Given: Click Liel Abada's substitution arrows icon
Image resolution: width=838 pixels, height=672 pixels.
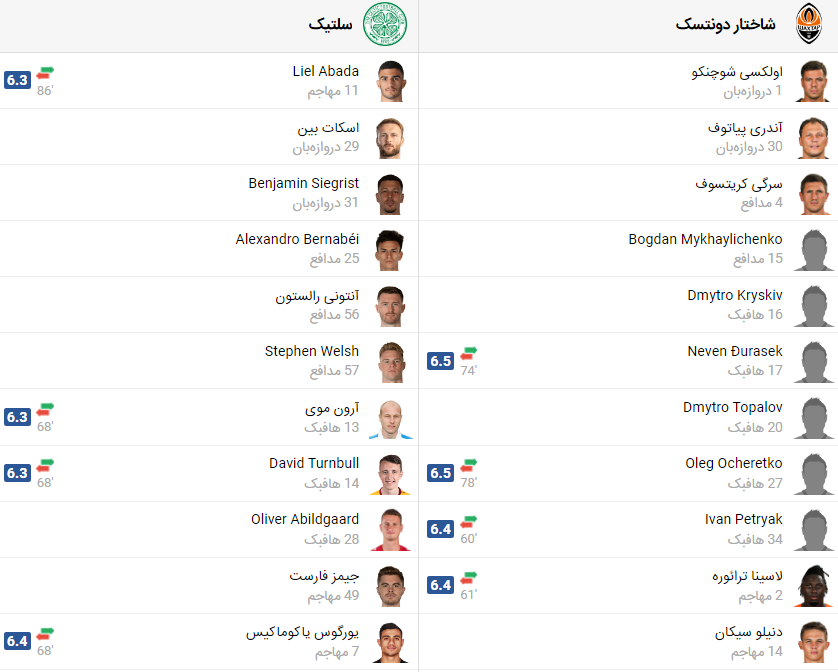Looking at the screenshot, I should click(x=45, y=73).
